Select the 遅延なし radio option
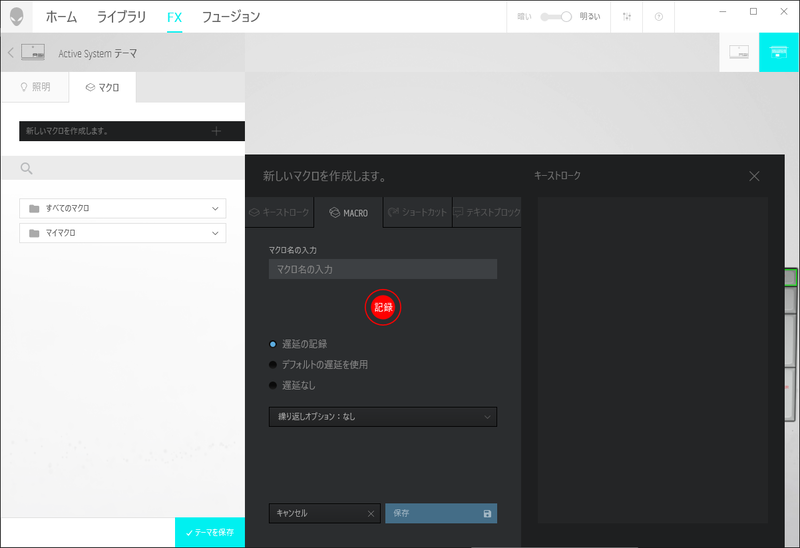The width and height of the screenshot is (800, 548). pos(292,385)
